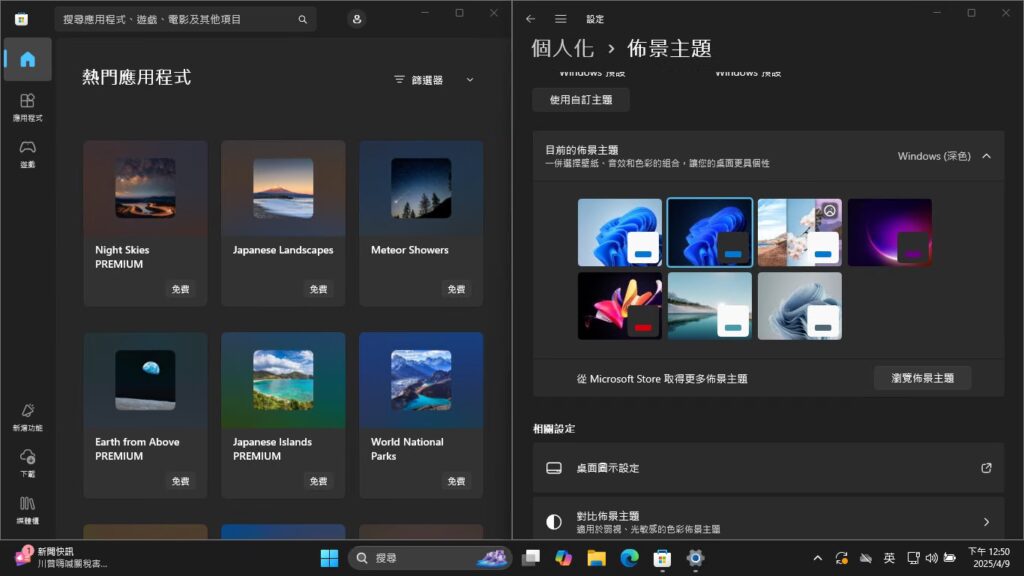Select the flower petal theme thumbnail
This screenshot has width=1024, height=576.
tap(620, 305)
